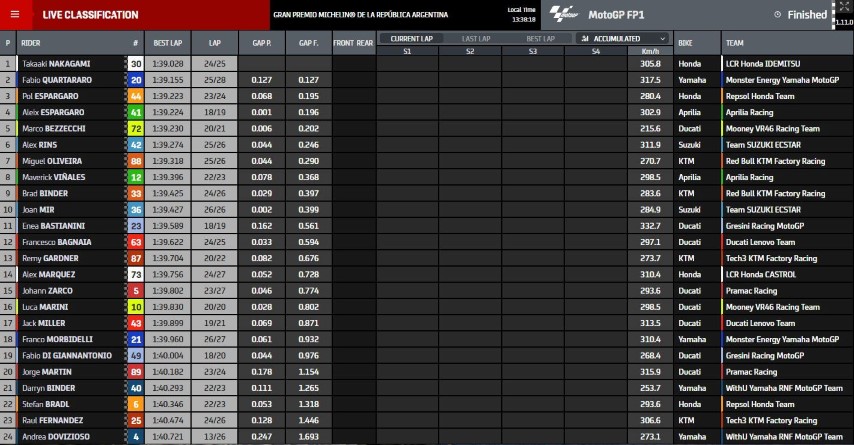Select rider Marco BEZZECCHI
This screenshot has width=854, height=445.
click(x=53, y=129)
